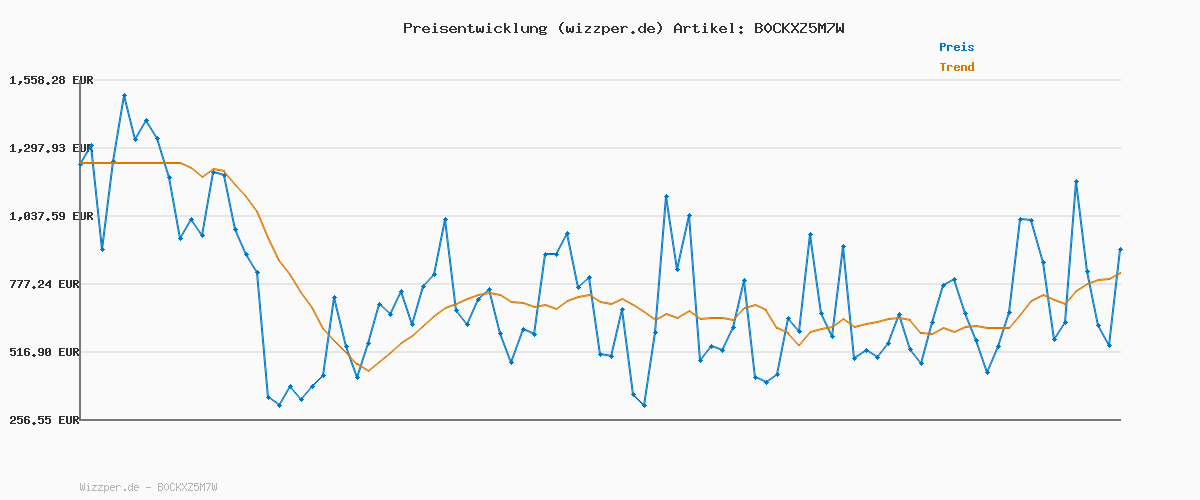
Task: Click the orange Trend legend label
Action: point(956,67)
